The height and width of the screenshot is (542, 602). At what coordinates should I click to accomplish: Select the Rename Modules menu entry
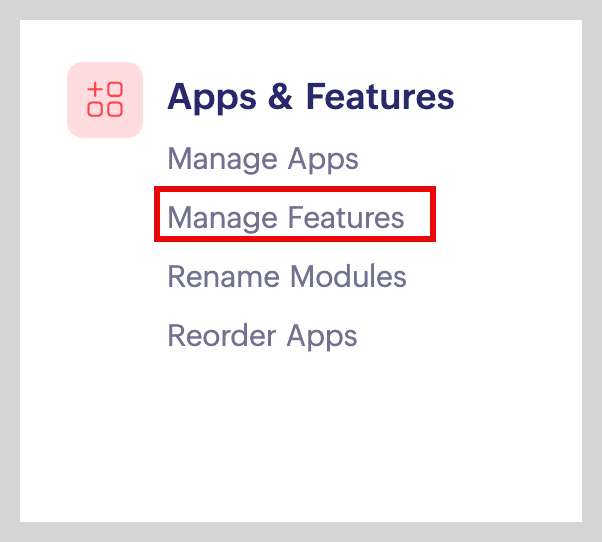point(287,276)
